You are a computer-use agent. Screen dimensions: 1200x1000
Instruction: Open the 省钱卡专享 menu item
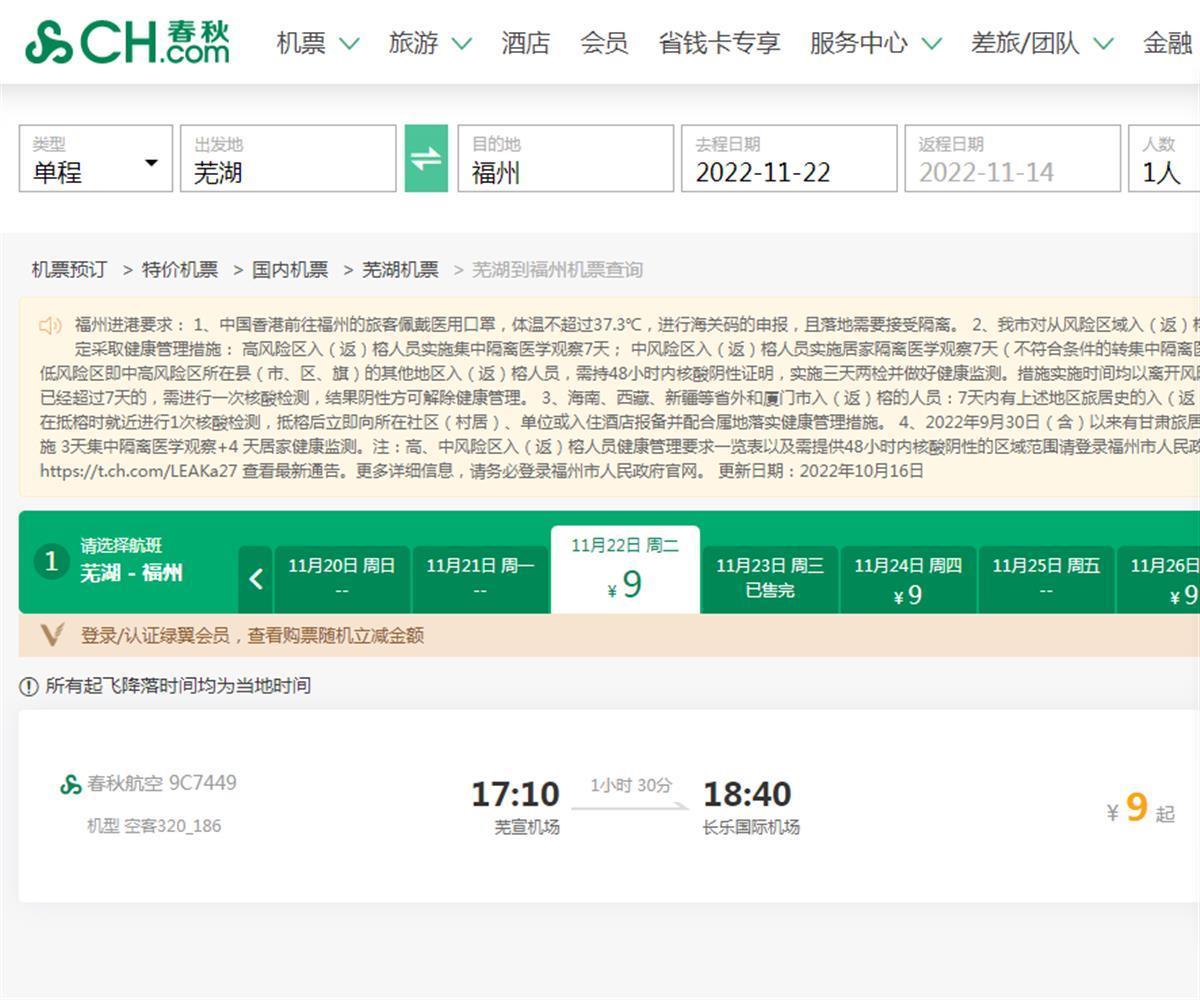[719, 43]
